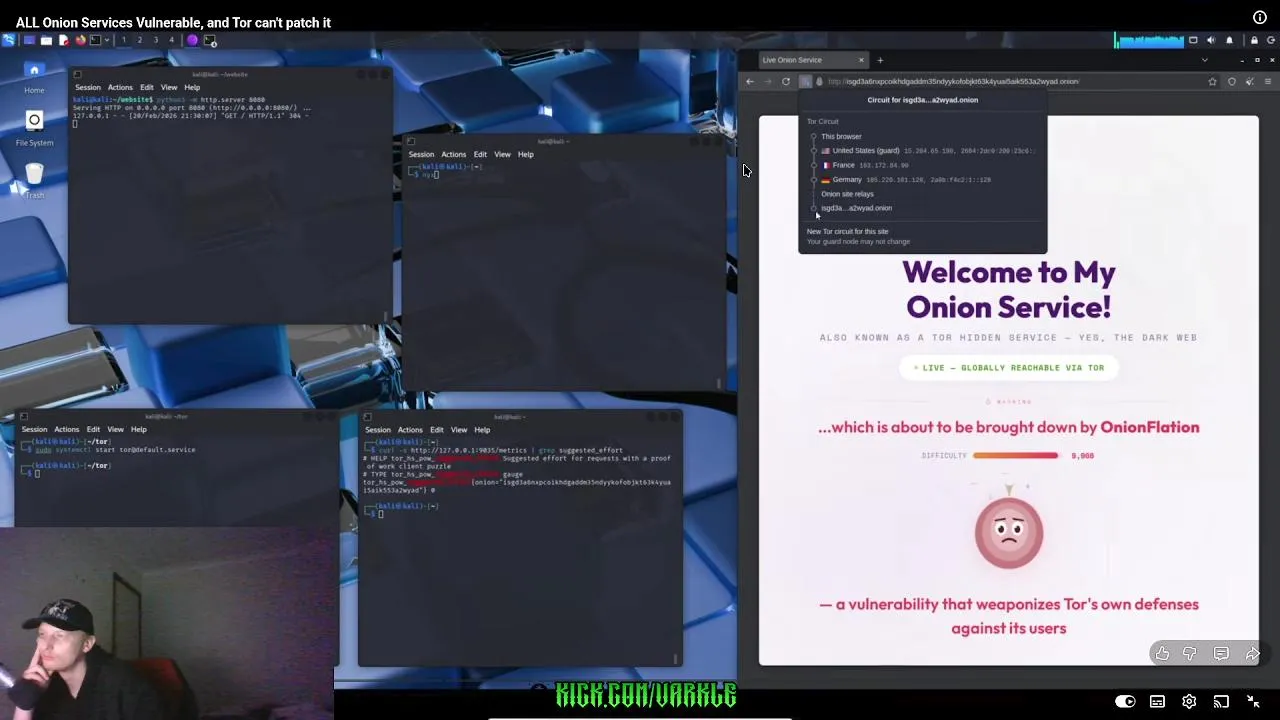This screenshot has height=720, width=1280.
Task: Reload the onion page
Action: [786, 82]
